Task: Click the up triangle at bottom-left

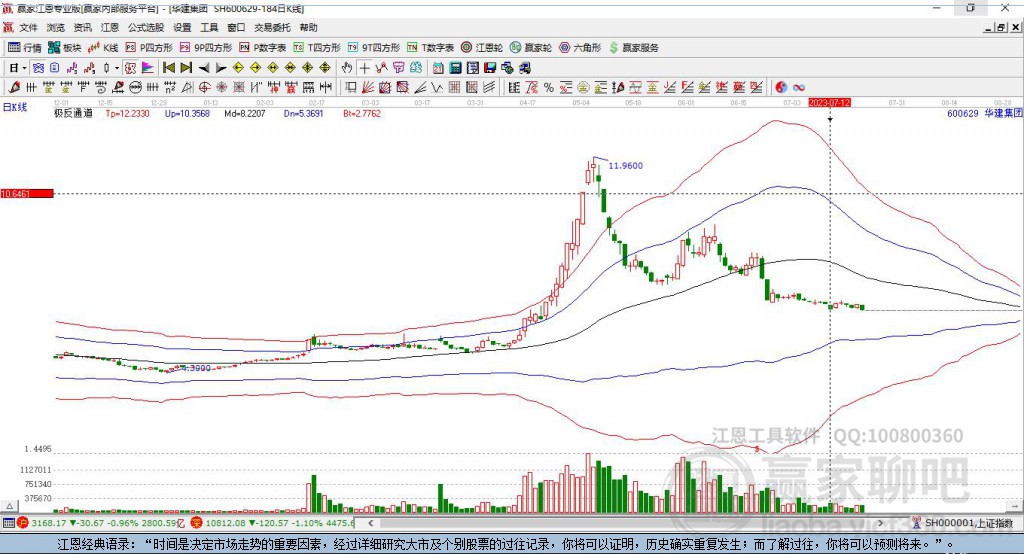Action: pos(9,506)
